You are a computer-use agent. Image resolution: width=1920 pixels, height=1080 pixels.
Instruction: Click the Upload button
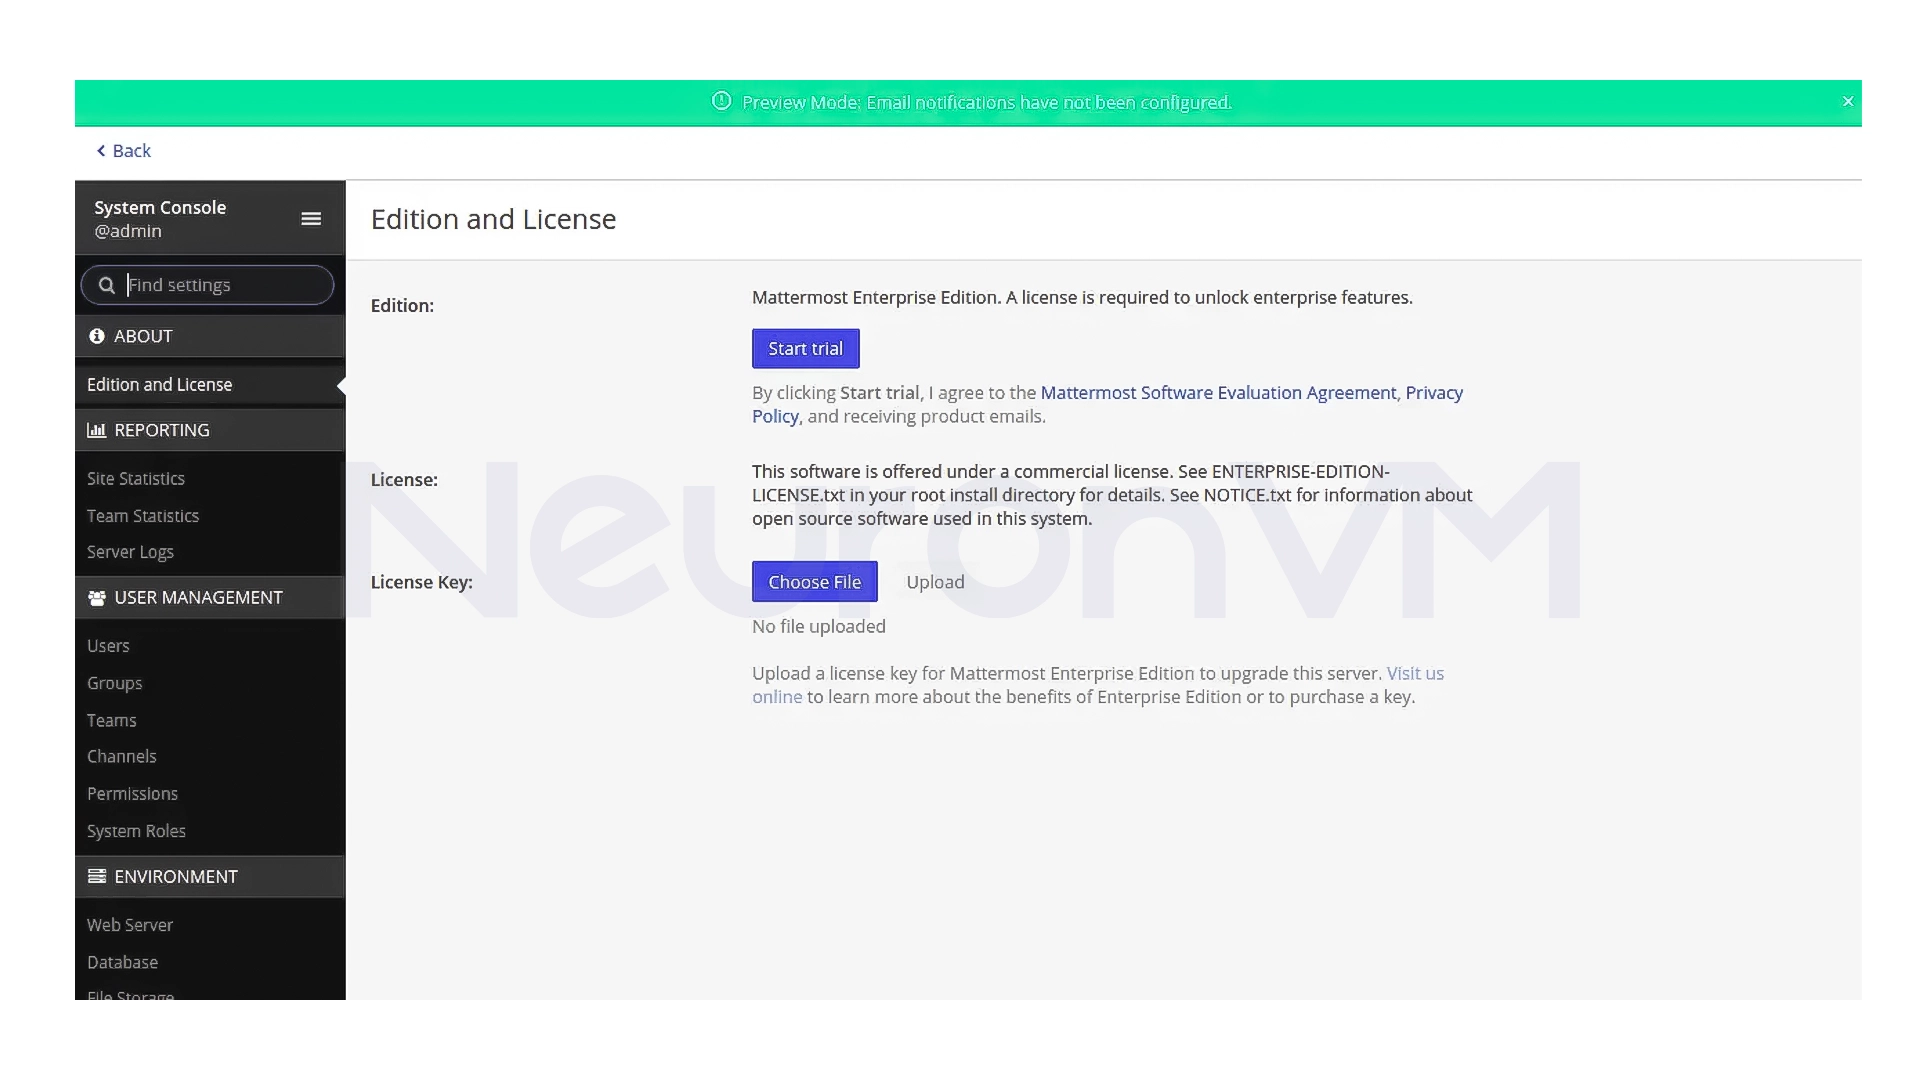pos(935,581)
